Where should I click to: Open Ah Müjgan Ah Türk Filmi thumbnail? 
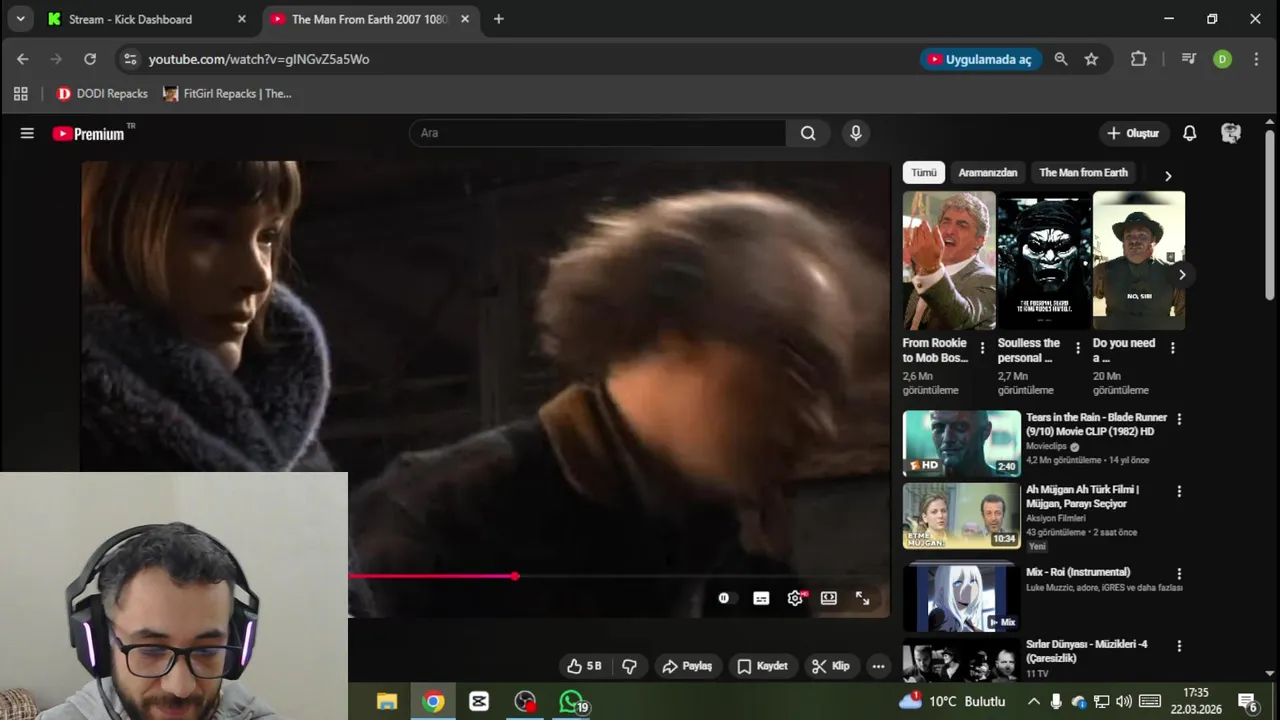coord(962,516)
